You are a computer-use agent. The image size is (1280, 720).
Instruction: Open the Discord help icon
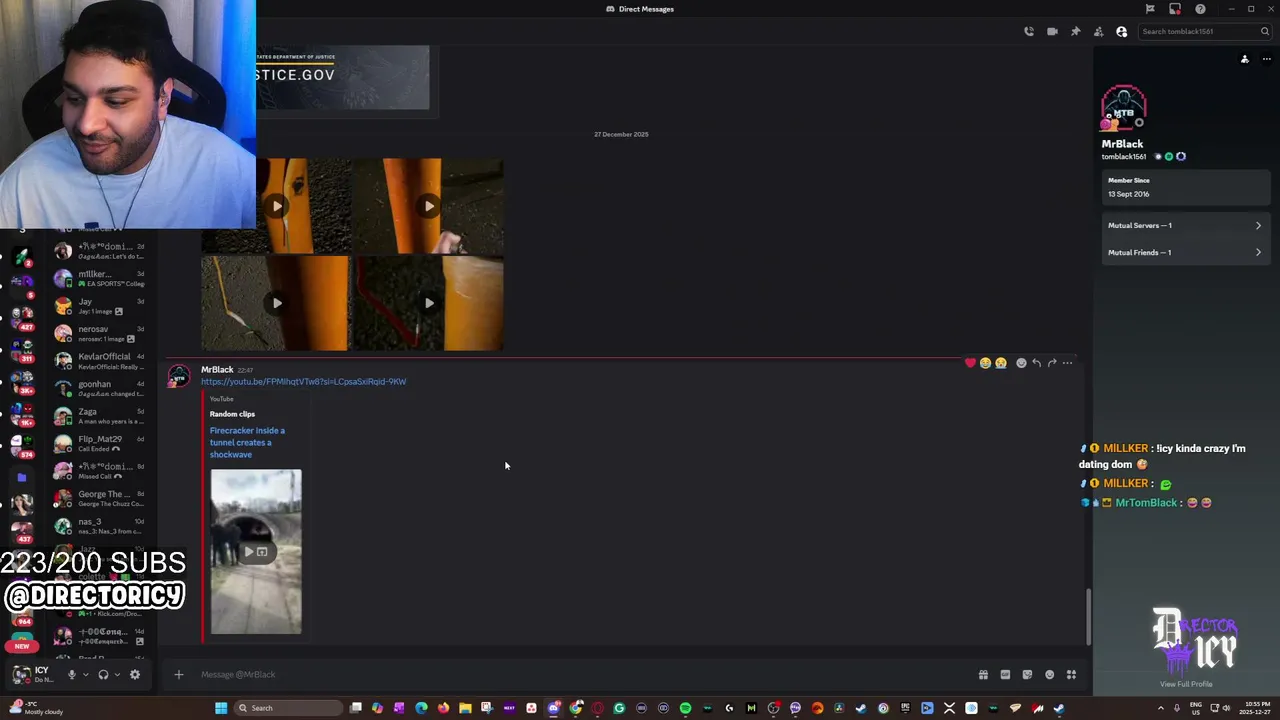pos(1200,9)
